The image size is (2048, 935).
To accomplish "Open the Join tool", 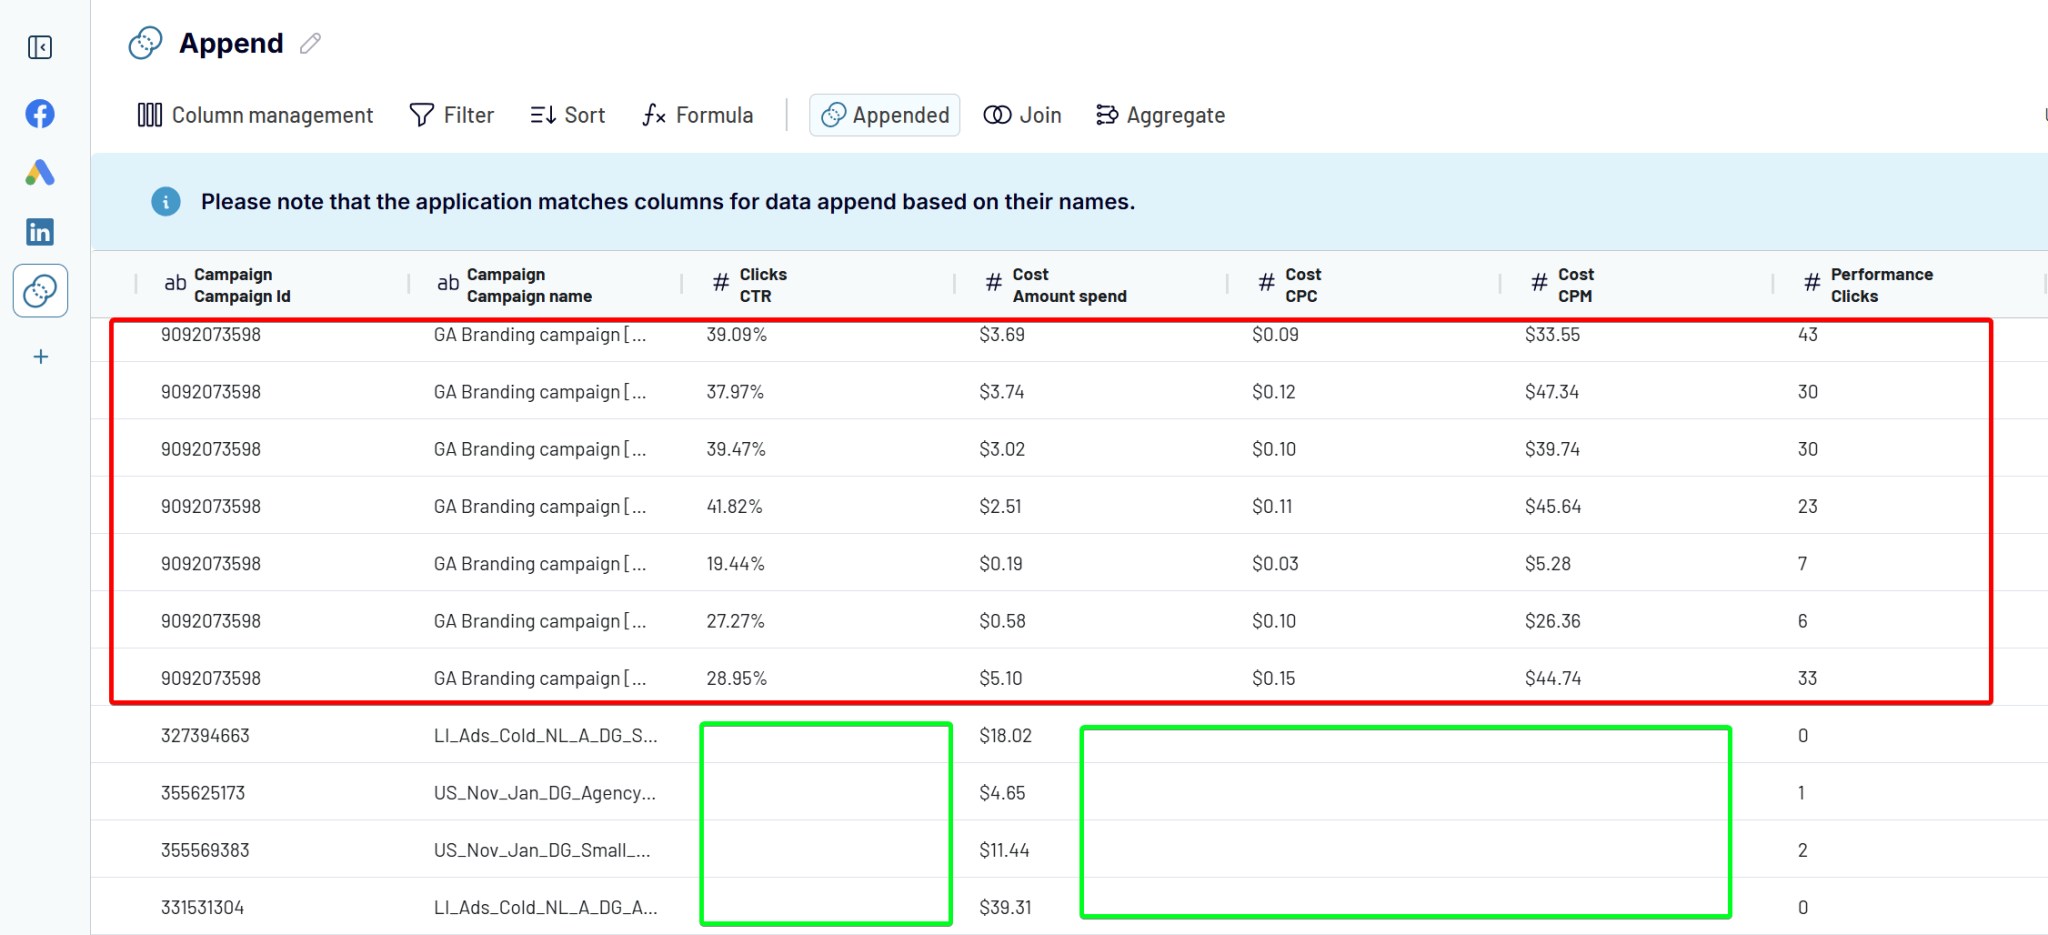I will coord(1022,114).
